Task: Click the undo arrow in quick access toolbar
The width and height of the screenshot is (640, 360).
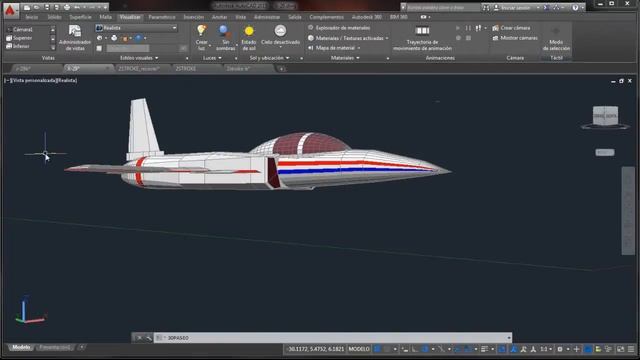Action: [x=77, y=7]
